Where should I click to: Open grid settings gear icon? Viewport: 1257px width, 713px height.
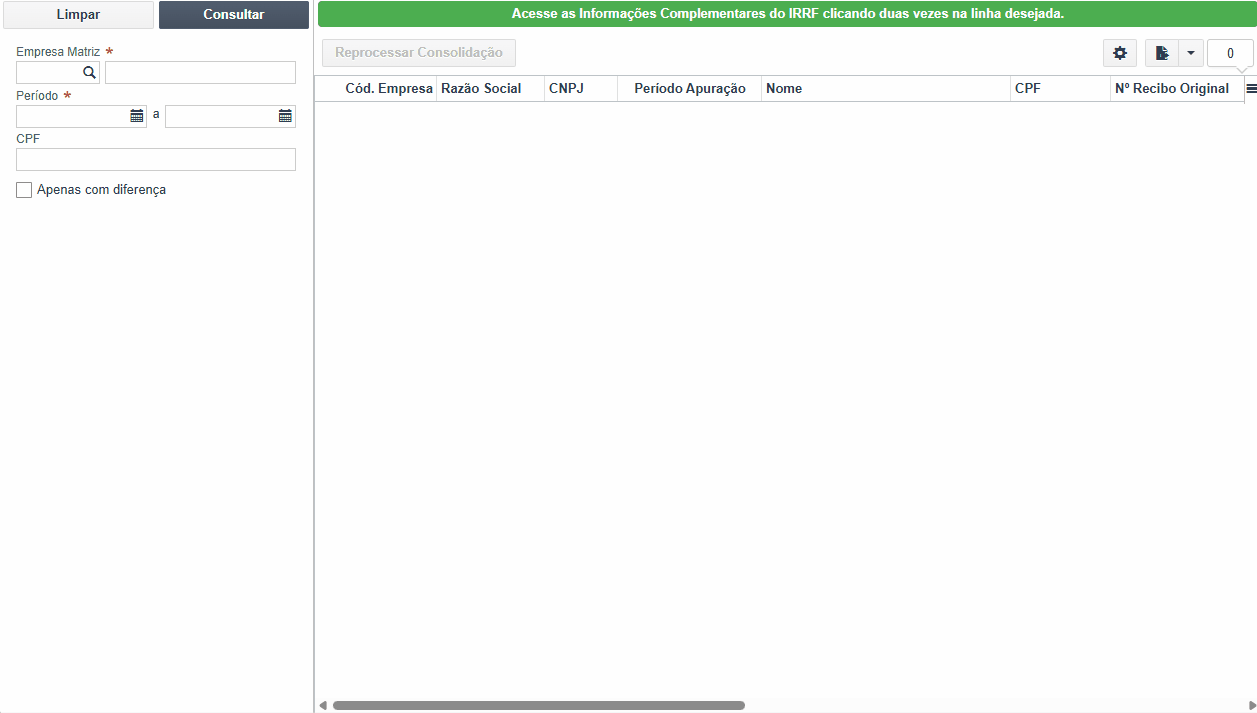(x=1120, y=53)
